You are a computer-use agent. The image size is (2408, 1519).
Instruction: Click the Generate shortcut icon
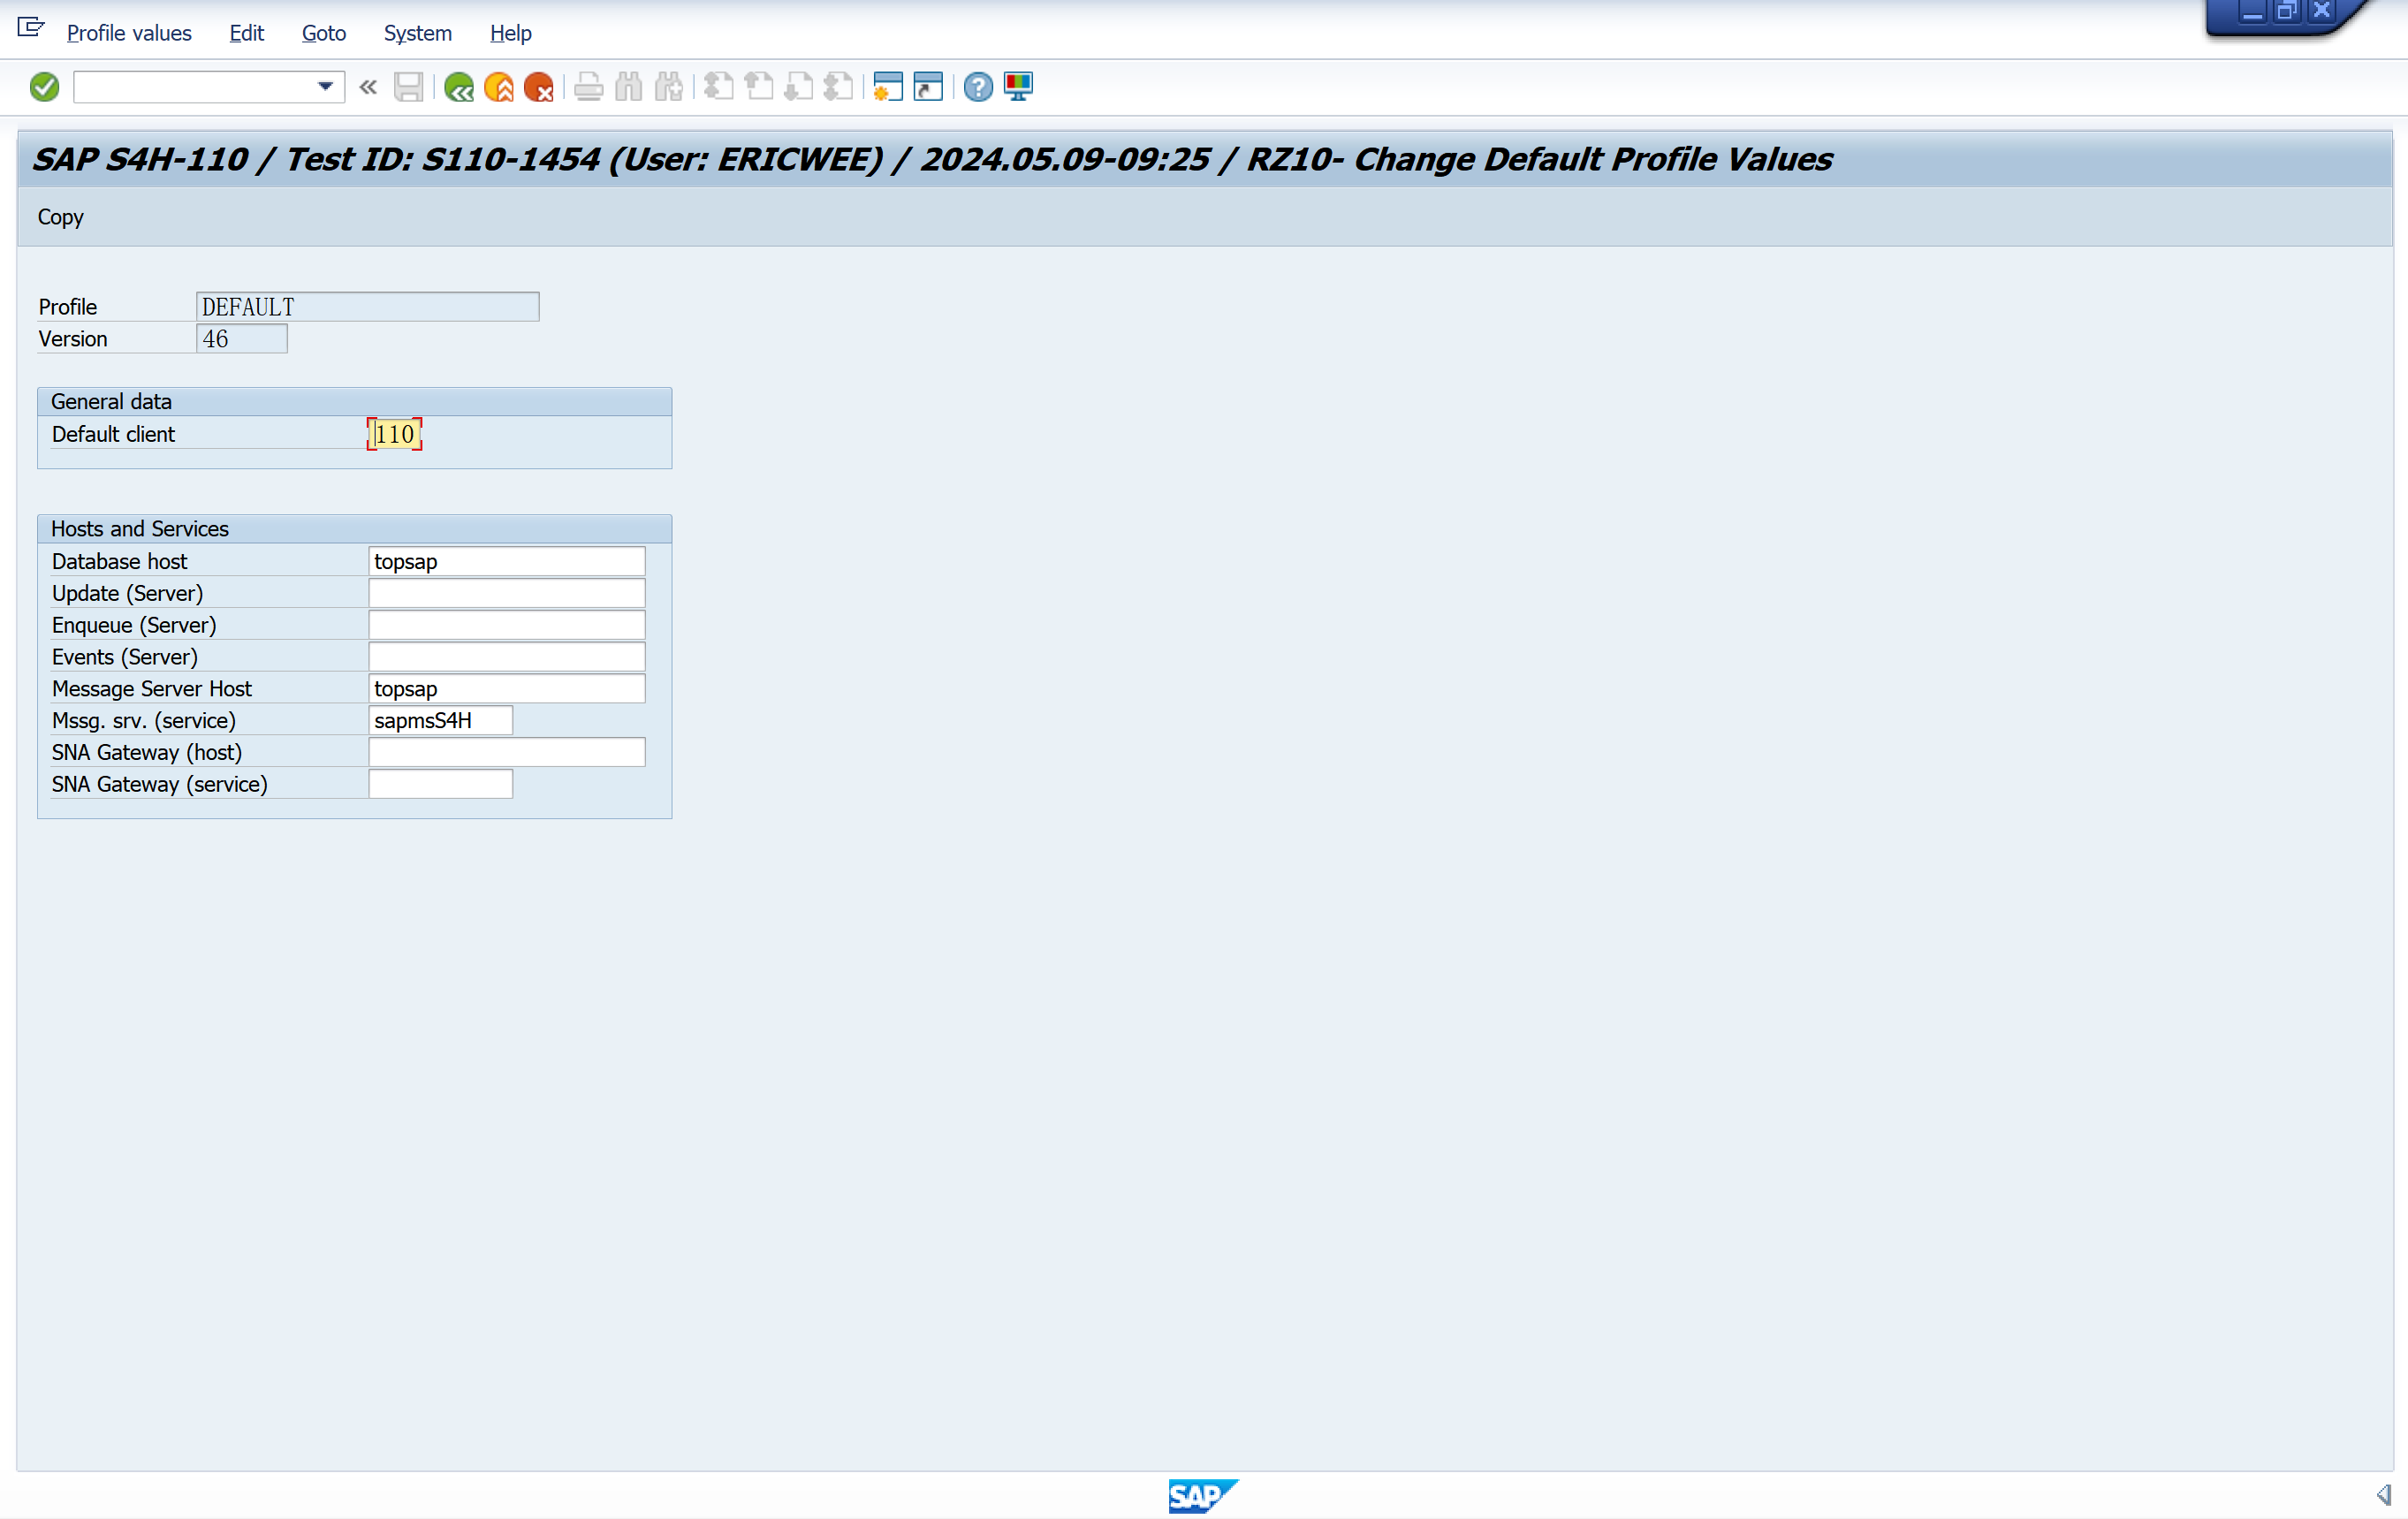coord(928,87)
